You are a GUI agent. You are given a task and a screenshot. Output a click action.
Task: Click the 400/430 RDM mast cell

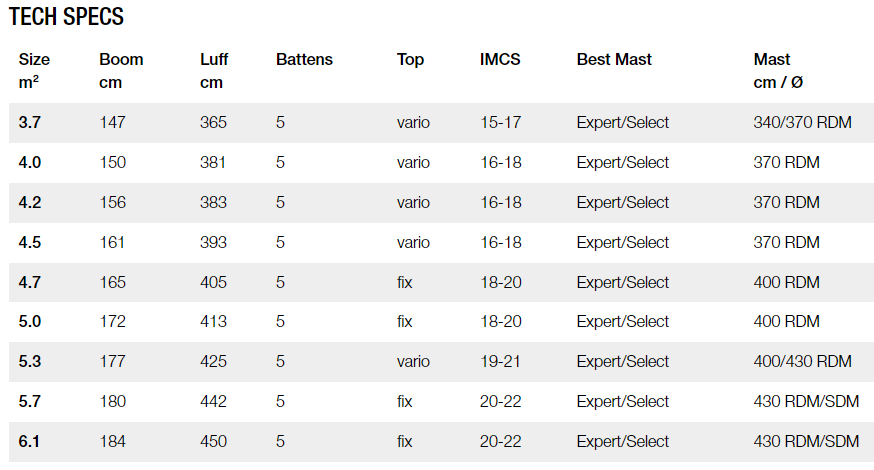(x=802, y=361)
